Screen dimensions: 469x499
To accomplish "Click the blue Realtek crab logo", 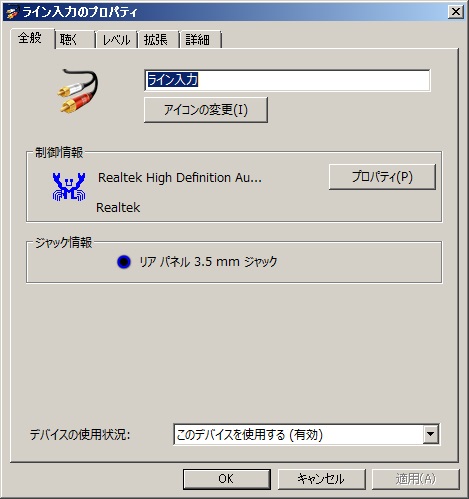I will tap(69, 186).
